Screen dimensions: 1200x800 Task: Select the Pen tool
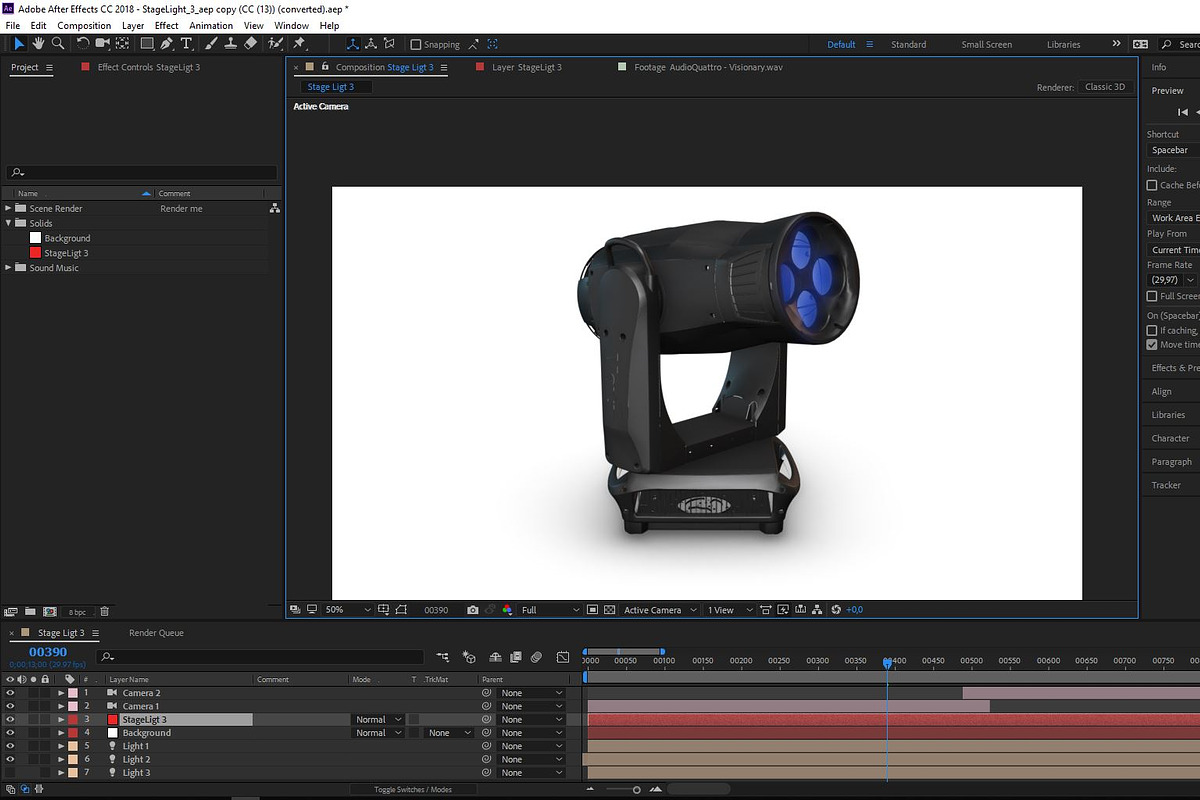(x=166, y=44)
